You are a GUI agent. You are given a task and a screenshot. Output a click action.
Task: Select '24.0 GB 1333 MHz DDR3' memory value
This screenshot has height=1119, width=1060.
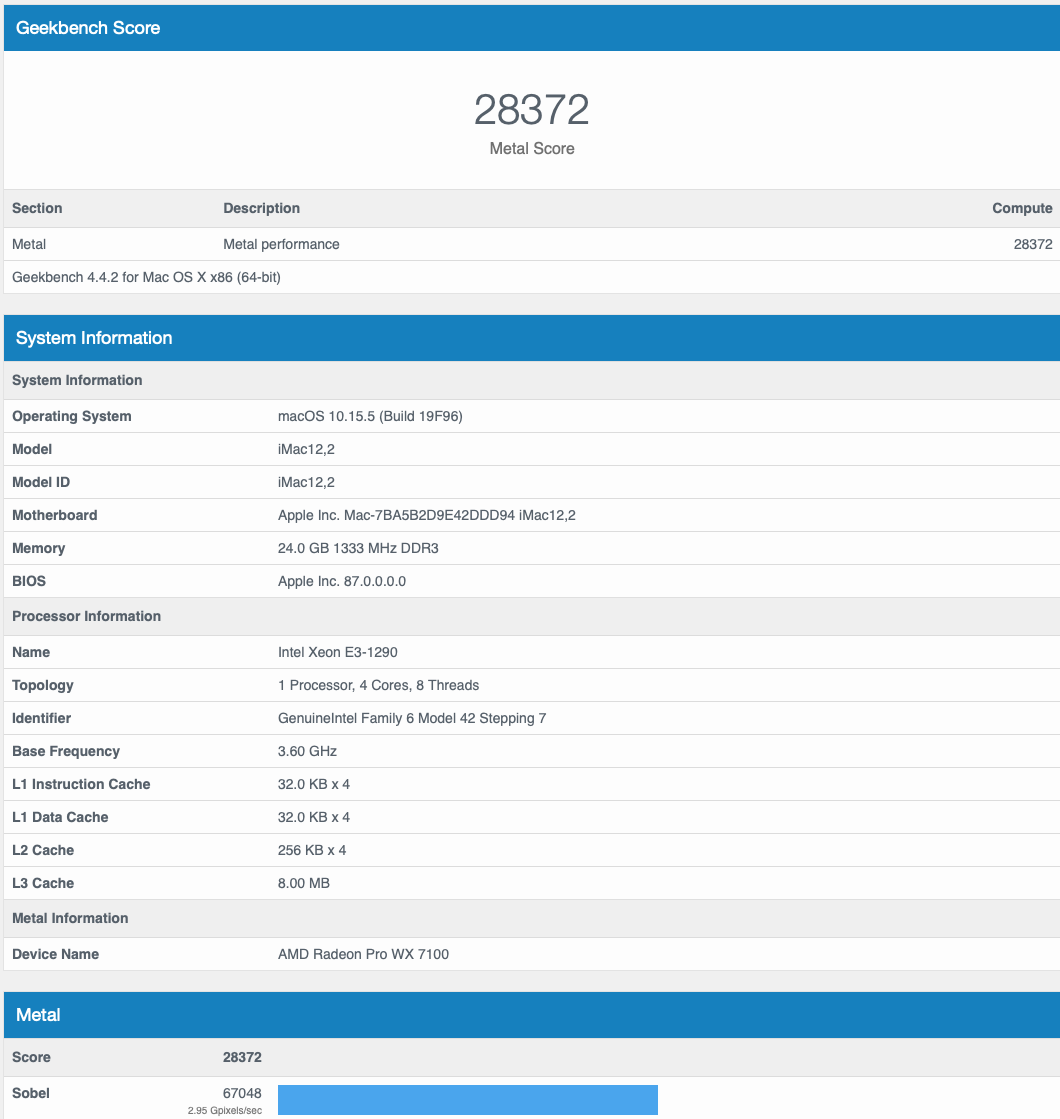pos(358,548)
